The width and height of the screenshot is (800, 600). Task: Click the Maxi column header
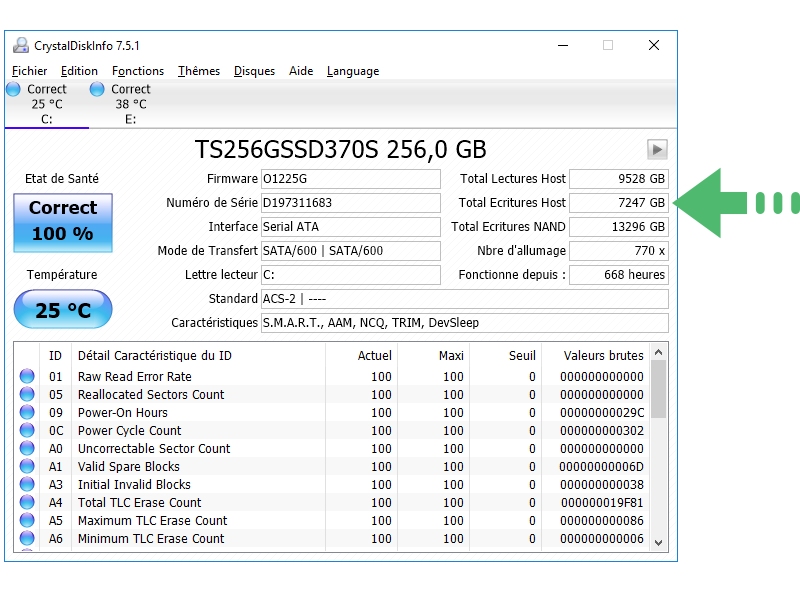(433, 356)
